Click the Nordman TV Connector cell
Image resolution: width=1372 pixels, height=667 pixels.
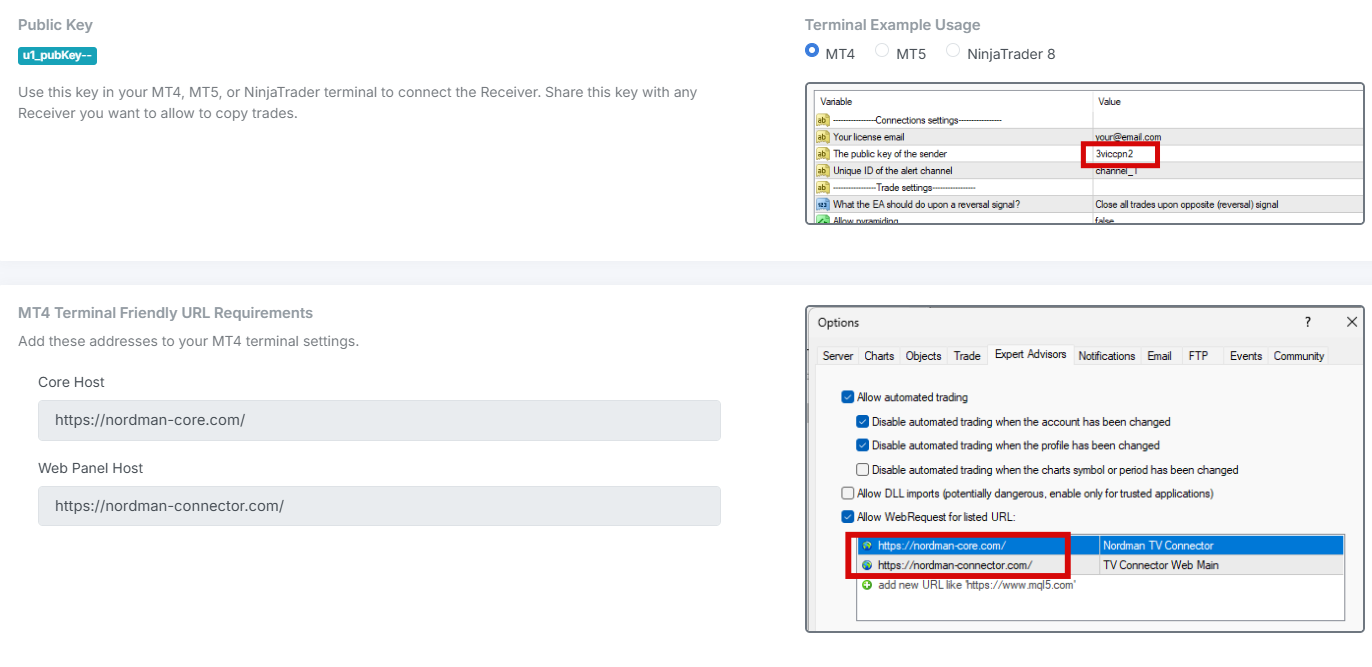[x=1221, y=546]
